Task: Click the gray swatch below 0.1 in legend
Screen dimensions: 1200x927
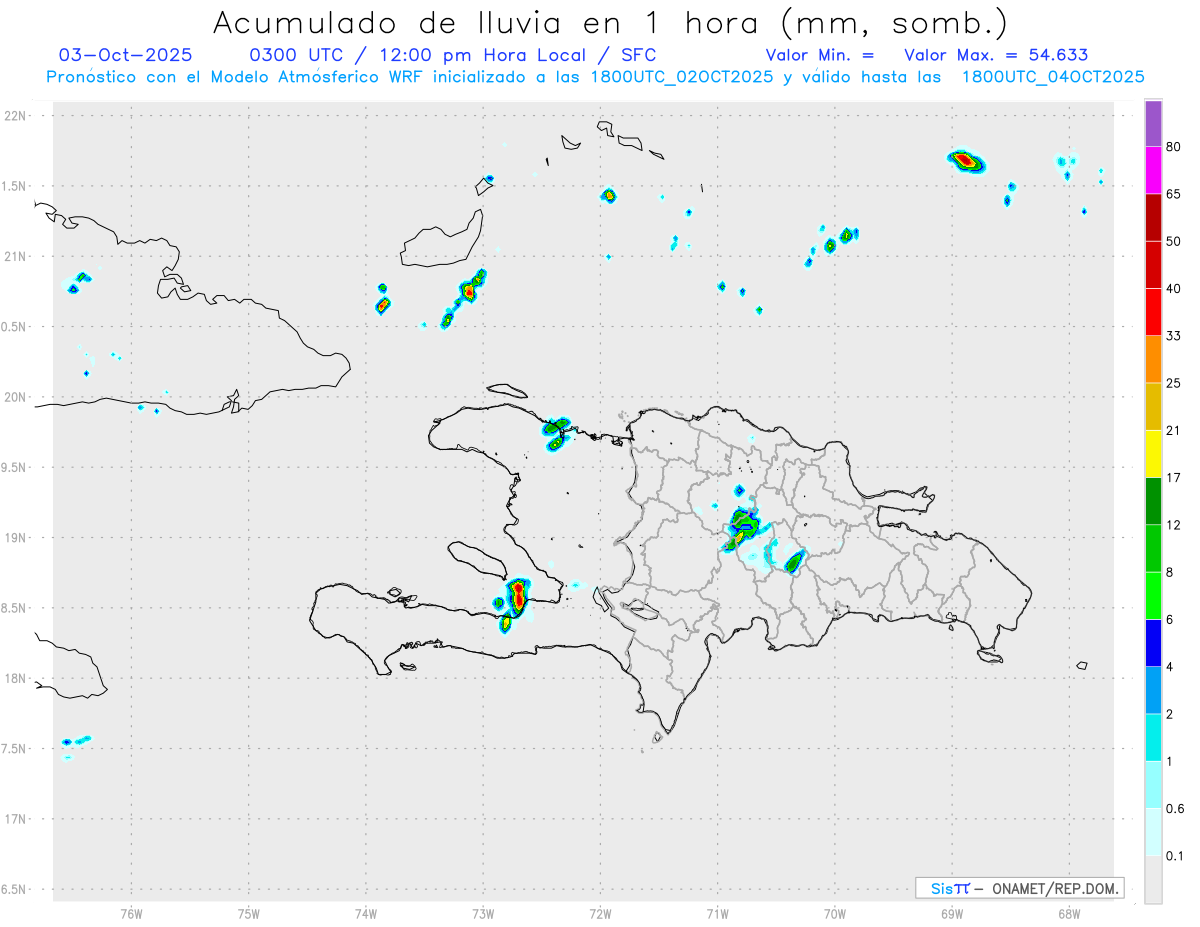Action: pyautogui.click(x=1153, y=879)
